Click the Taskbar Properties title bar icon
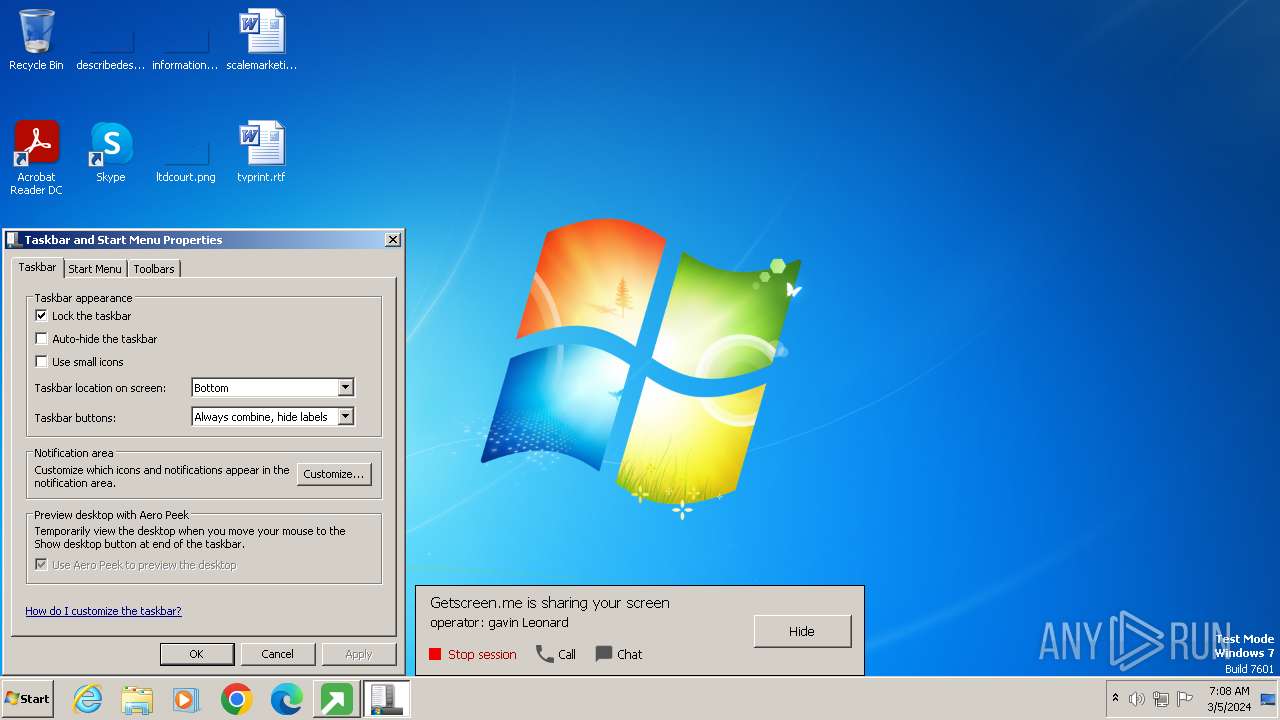1280x720 pixels. tap(14, 240)
